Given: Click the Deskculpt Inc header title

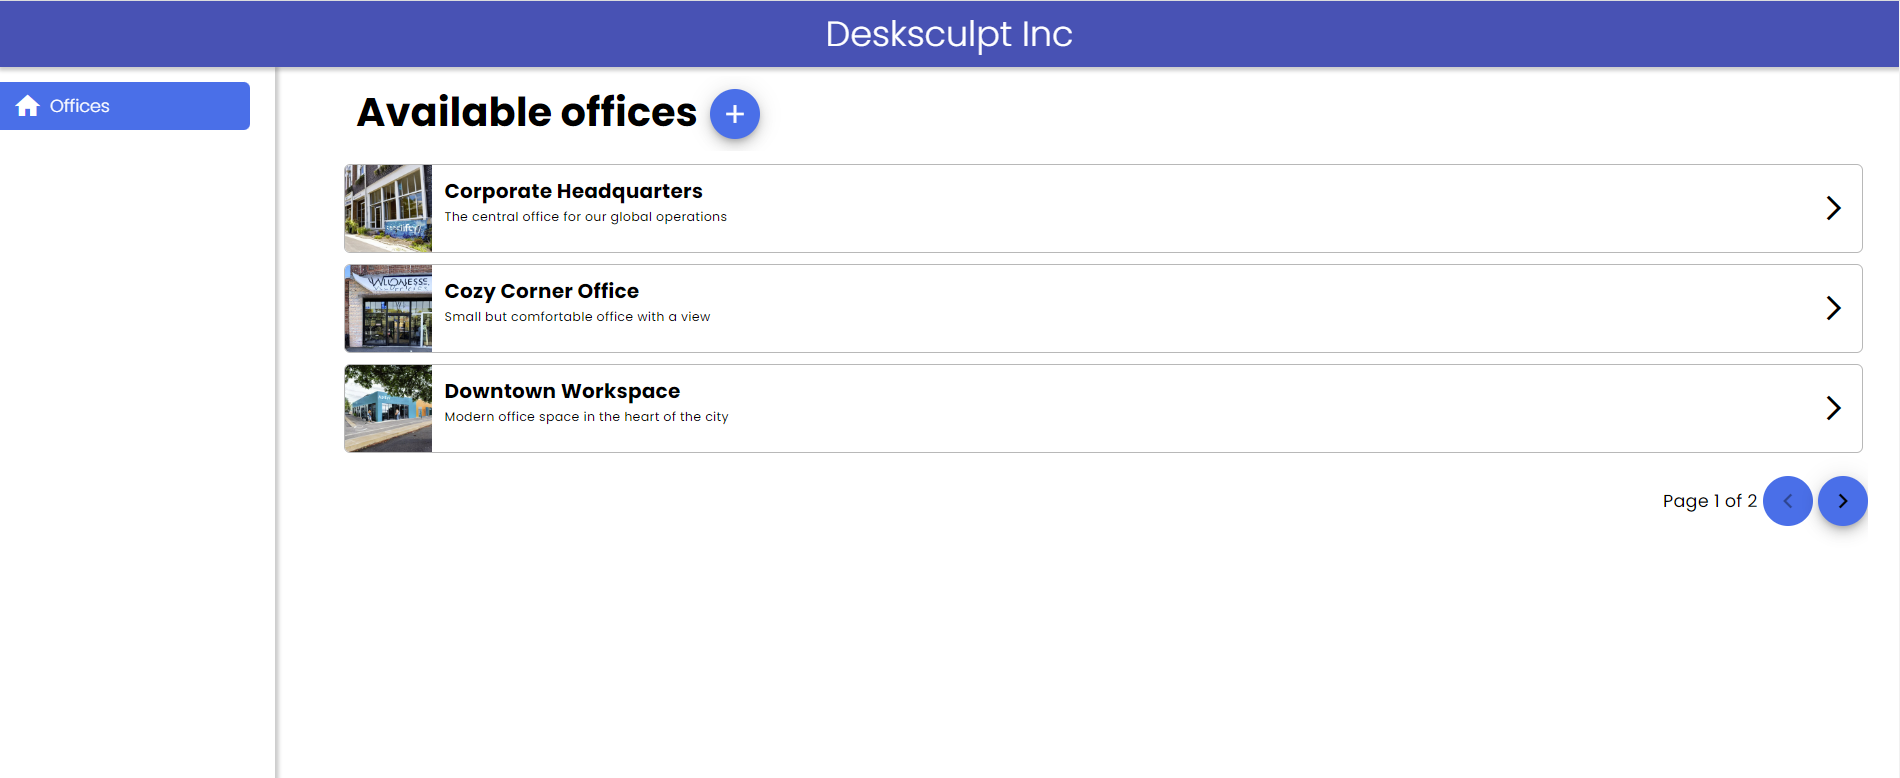Looking at the screenshot, I should click(x=948, y=34).
